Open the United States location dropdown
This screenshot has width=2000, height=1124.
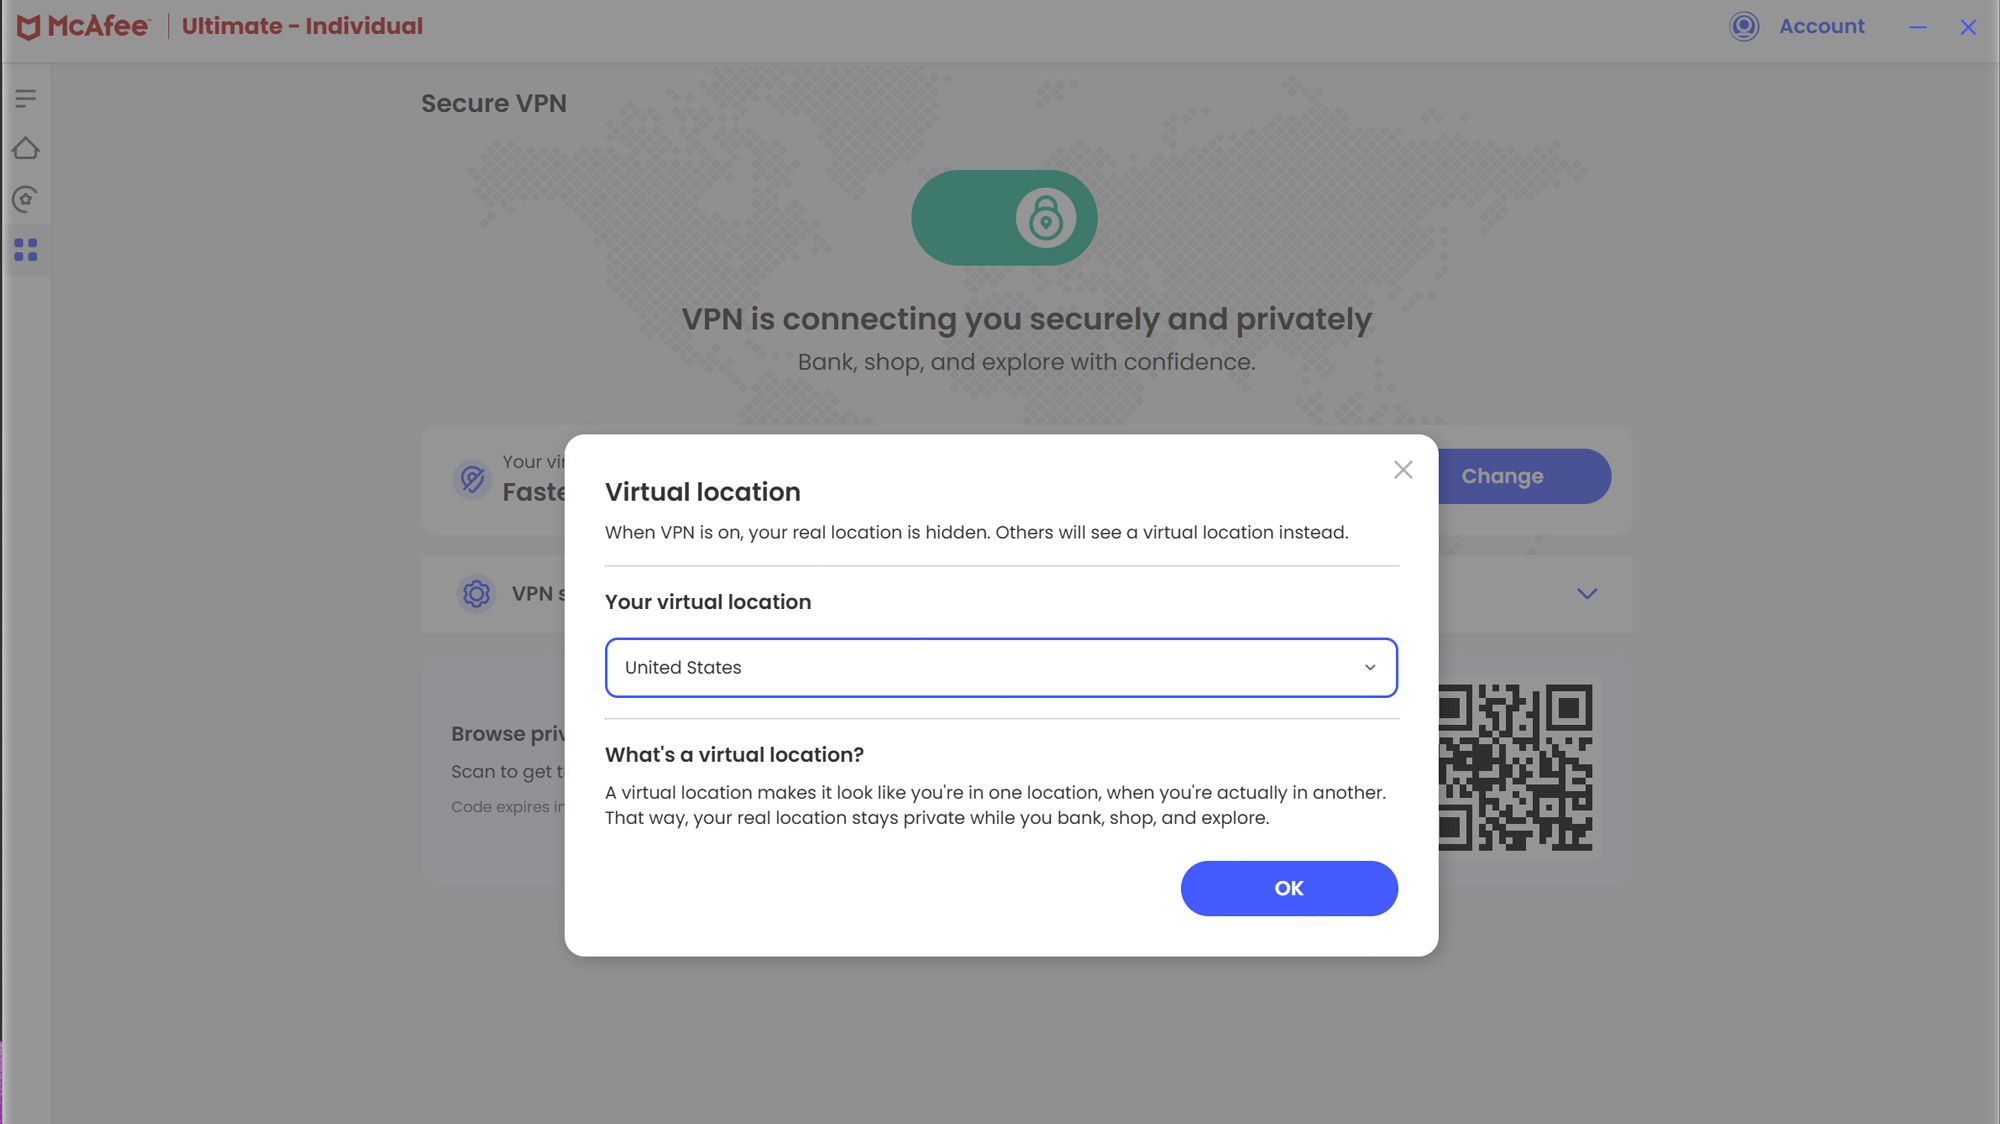[x=1000, y=668]
